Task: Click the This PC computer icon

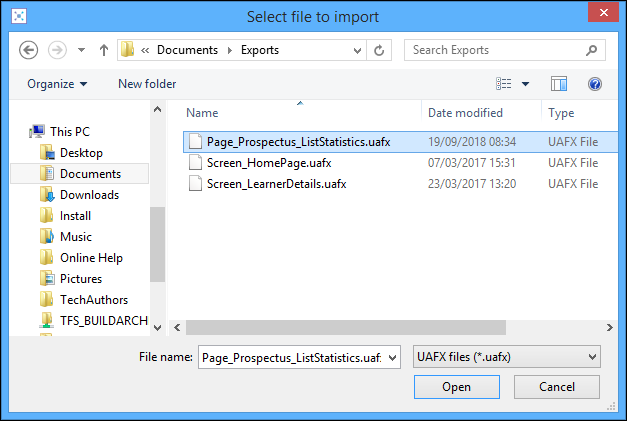Action: [37, 132]
